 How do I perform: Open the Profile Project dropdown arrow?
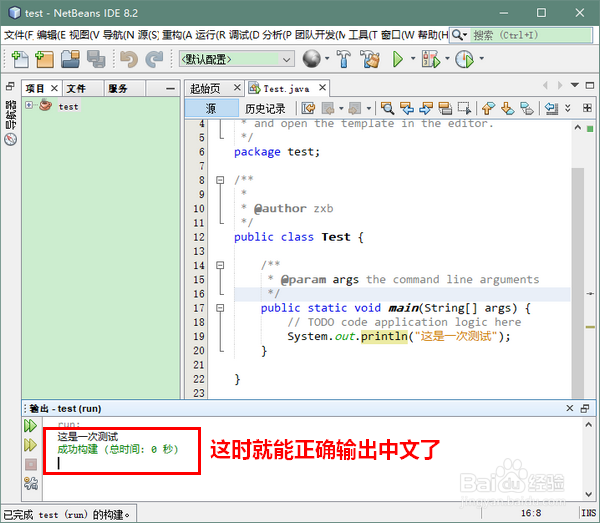click(x=481, y=59)
